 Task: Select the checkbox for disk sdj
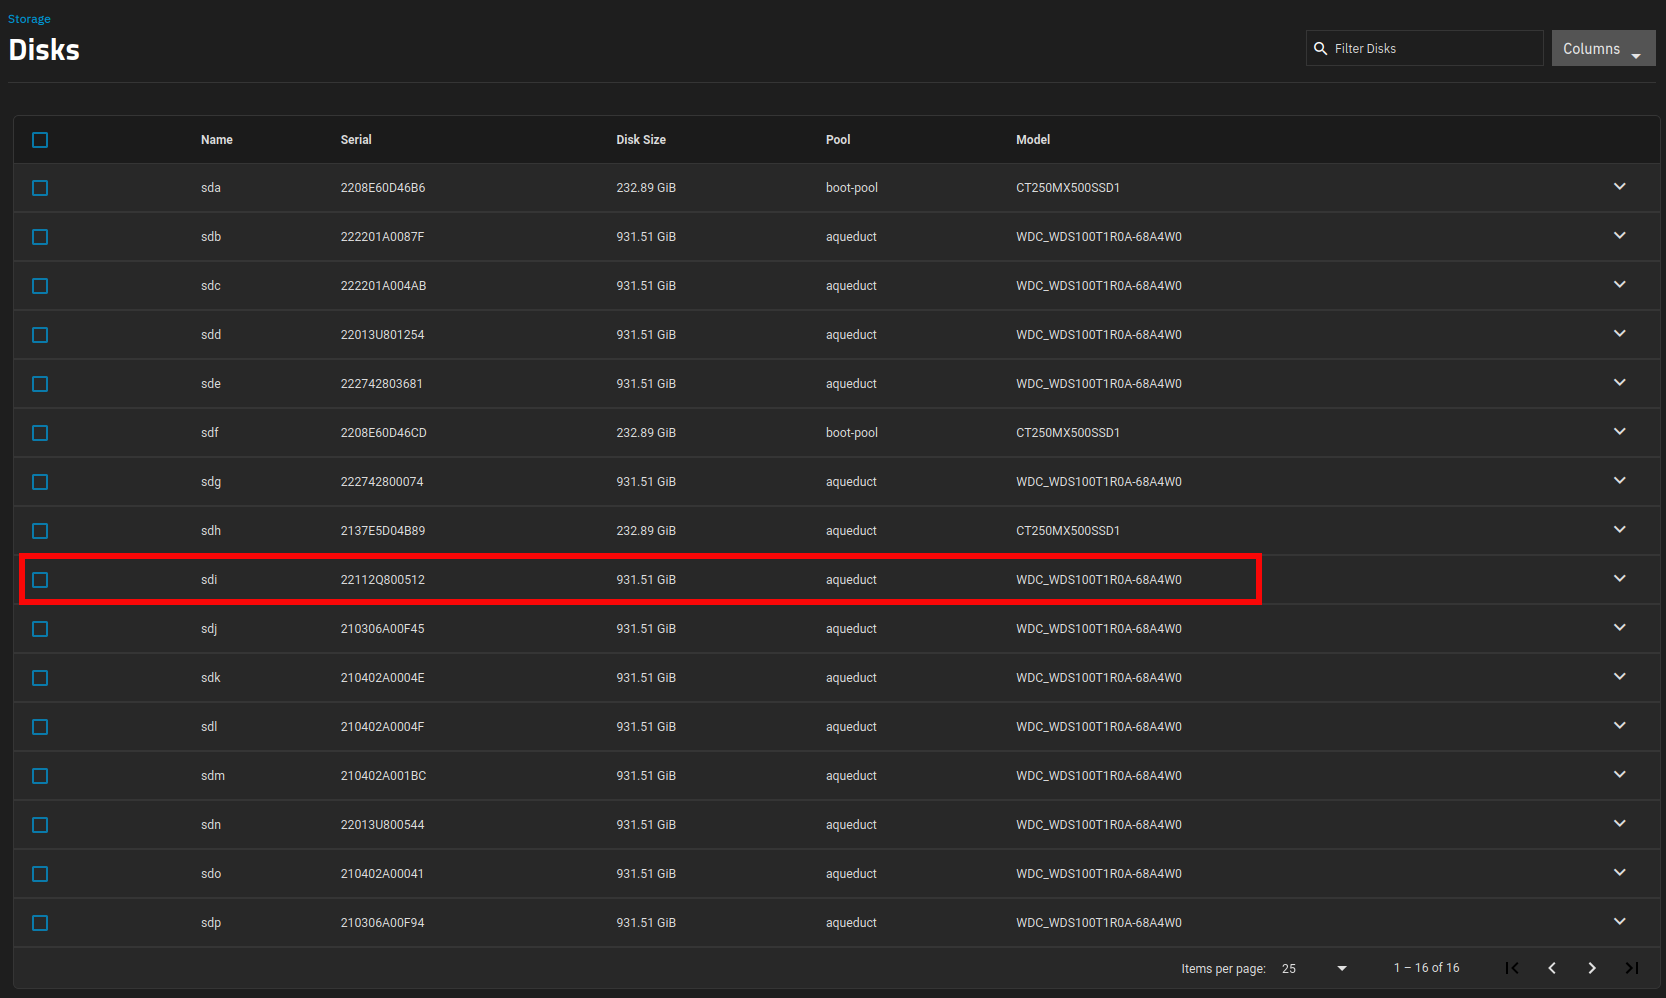coord(40,629)
